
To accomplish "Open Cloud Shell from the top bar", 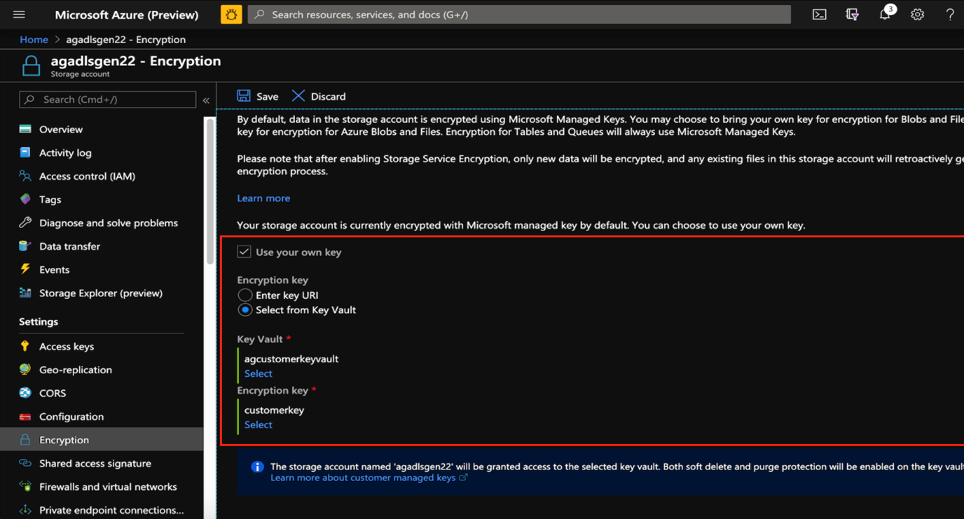I will click(819, 14).
